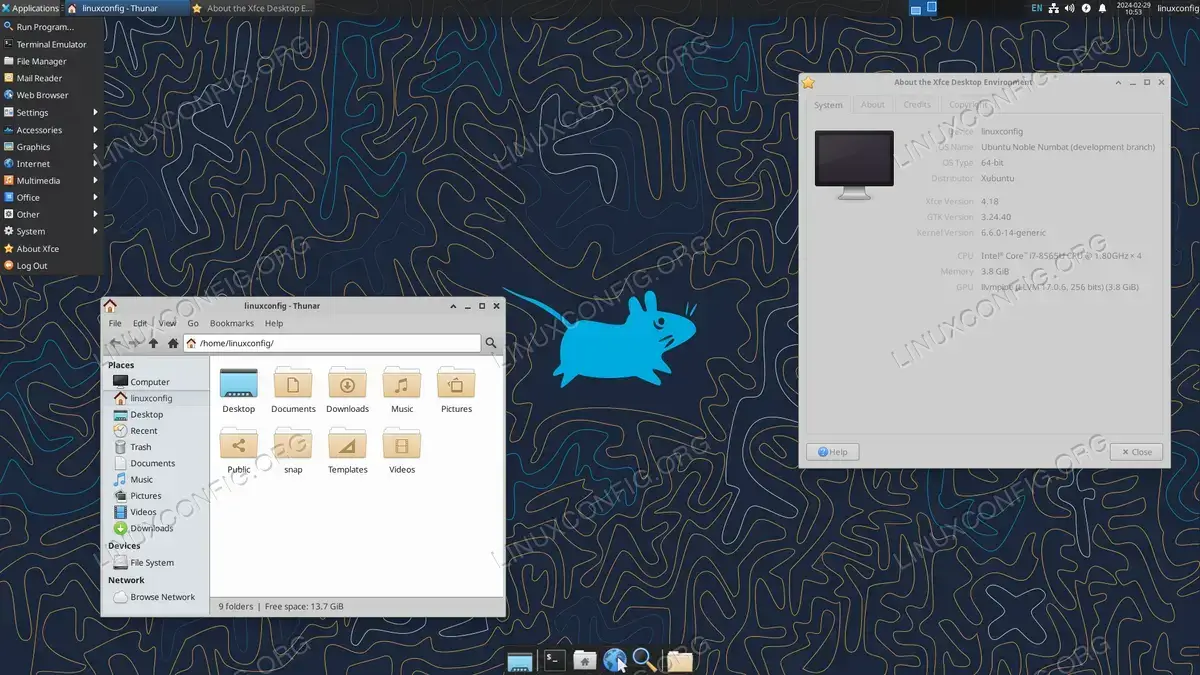The height and width of the screenshot is (675, 1200).
Task: Open the Show Desktop dock icon
Action: click(519, 660)
